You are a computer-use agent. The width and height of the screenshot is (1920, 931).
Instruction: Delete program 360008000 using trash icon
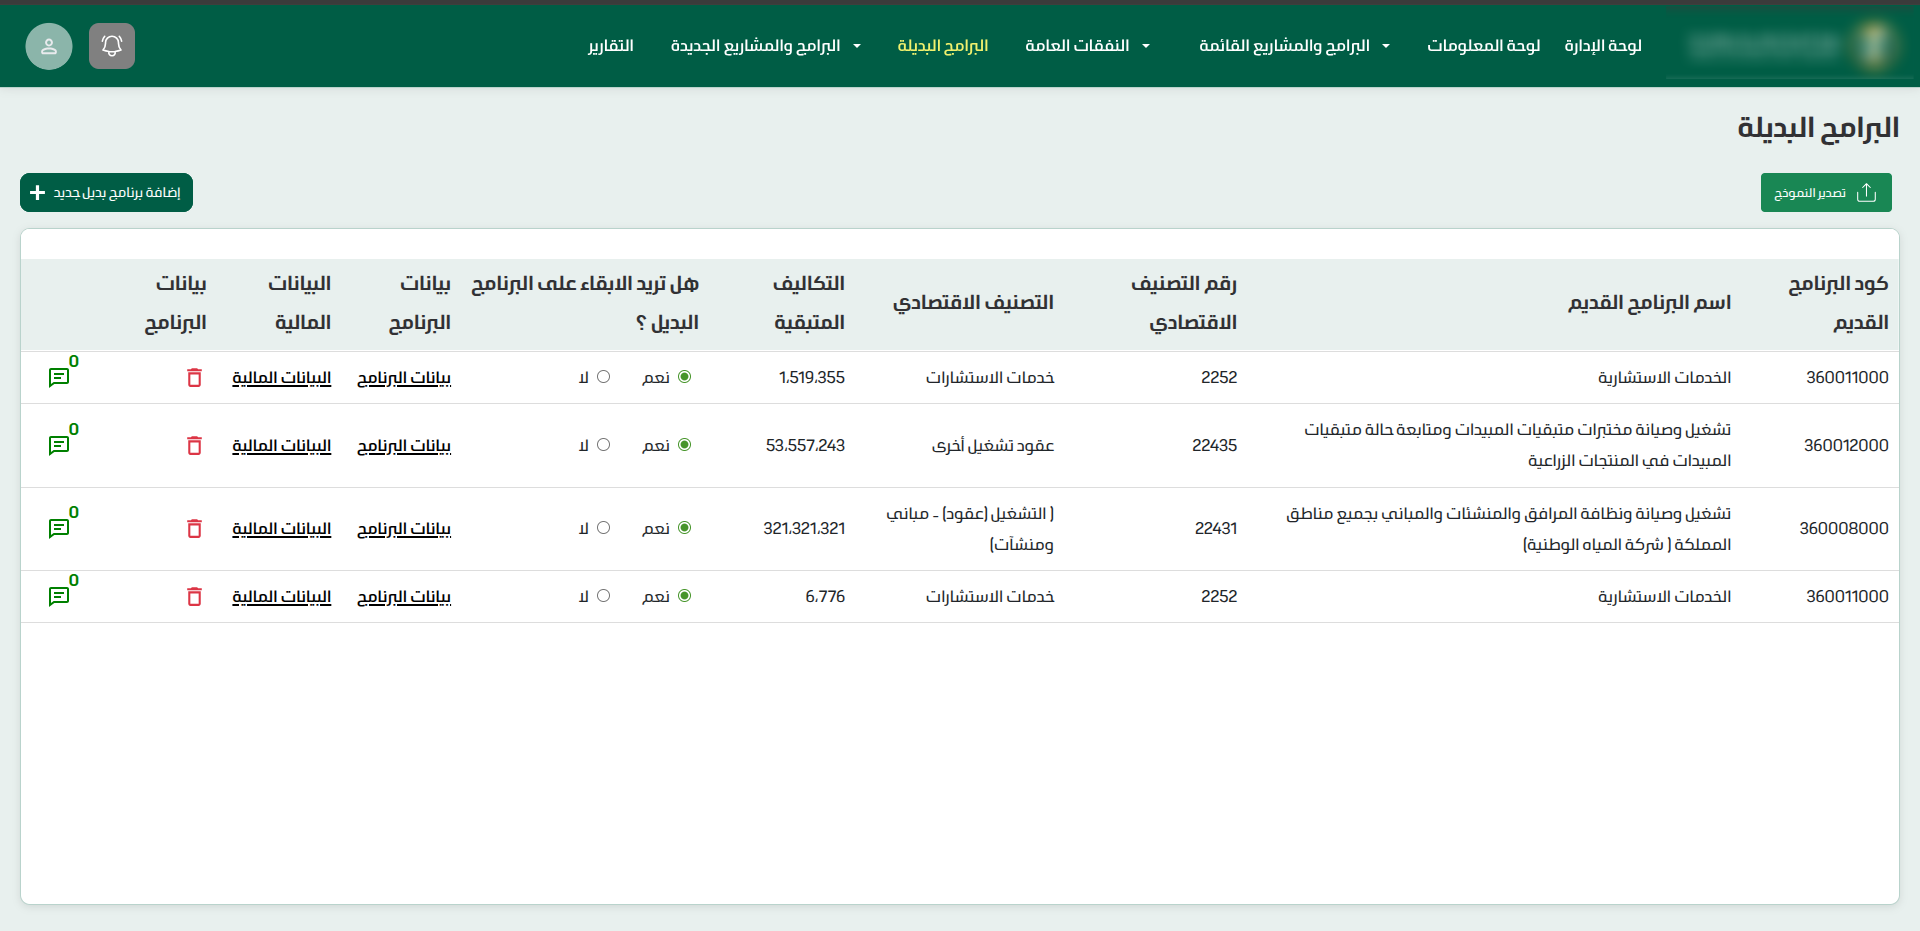pos(194,529)
